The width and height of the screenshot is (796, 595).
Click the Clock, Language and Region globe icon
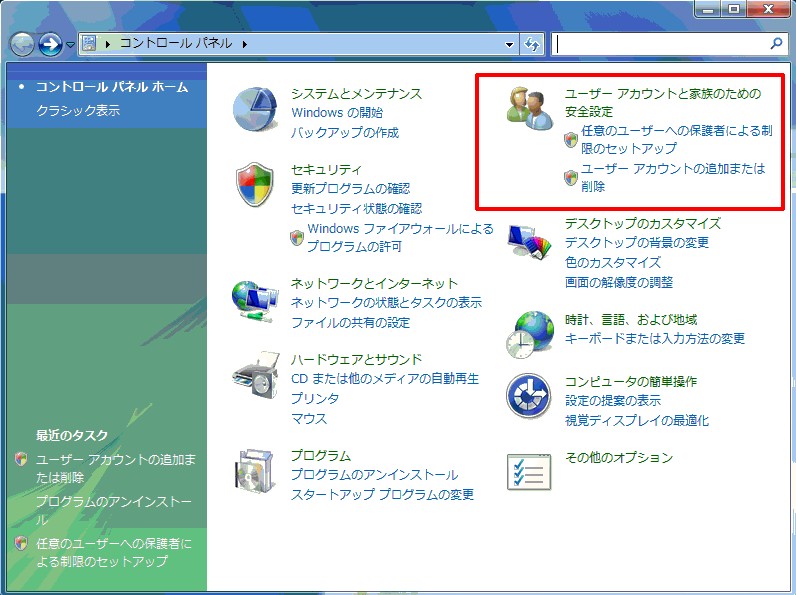(x=529, y=335)
